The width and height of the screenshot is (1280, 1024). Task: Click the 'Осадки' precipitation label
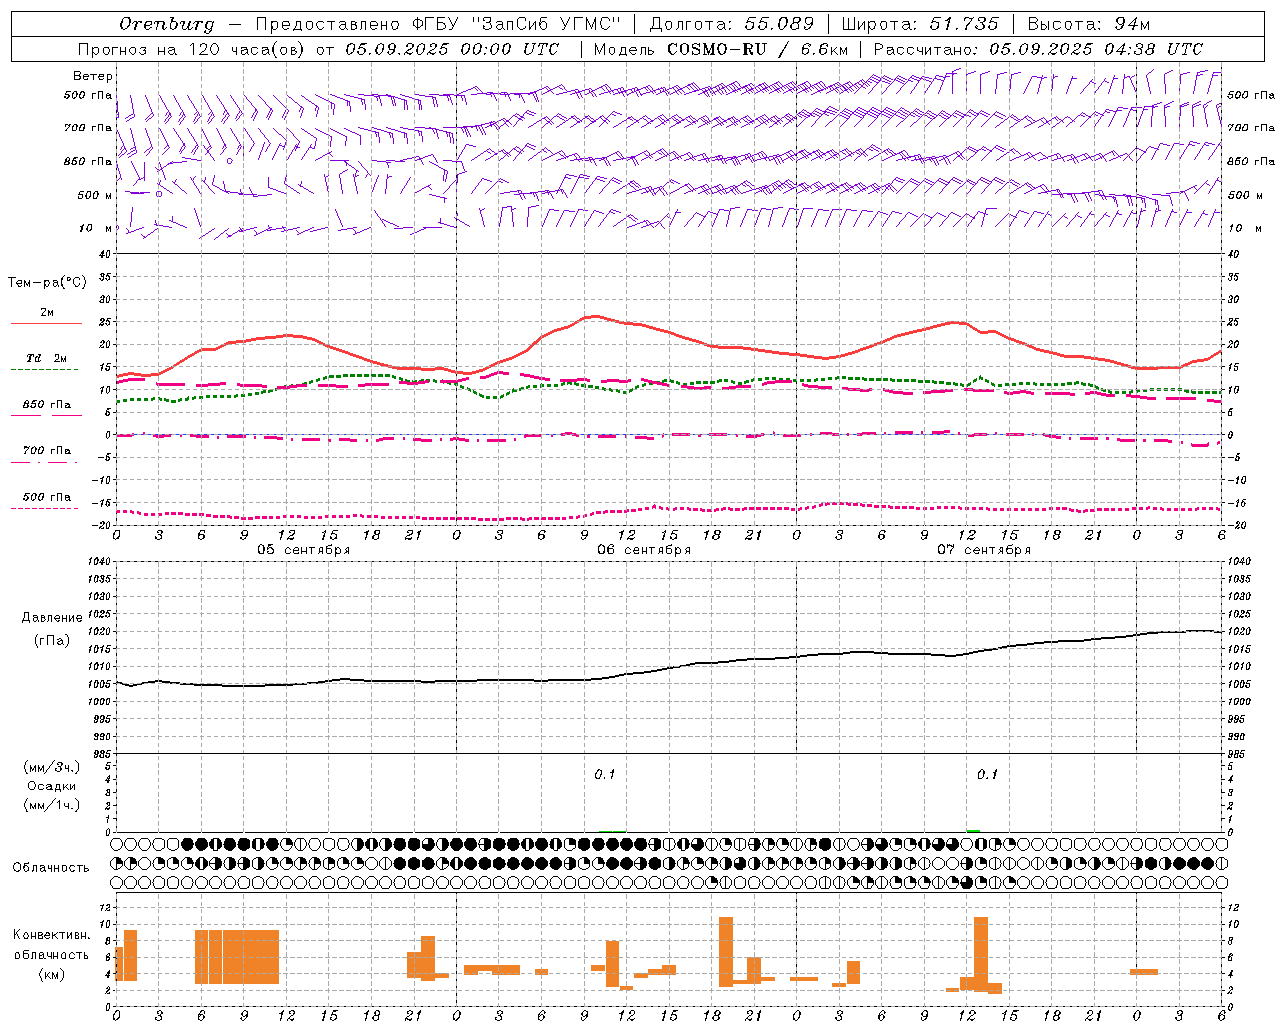click(x=52, y=786)
